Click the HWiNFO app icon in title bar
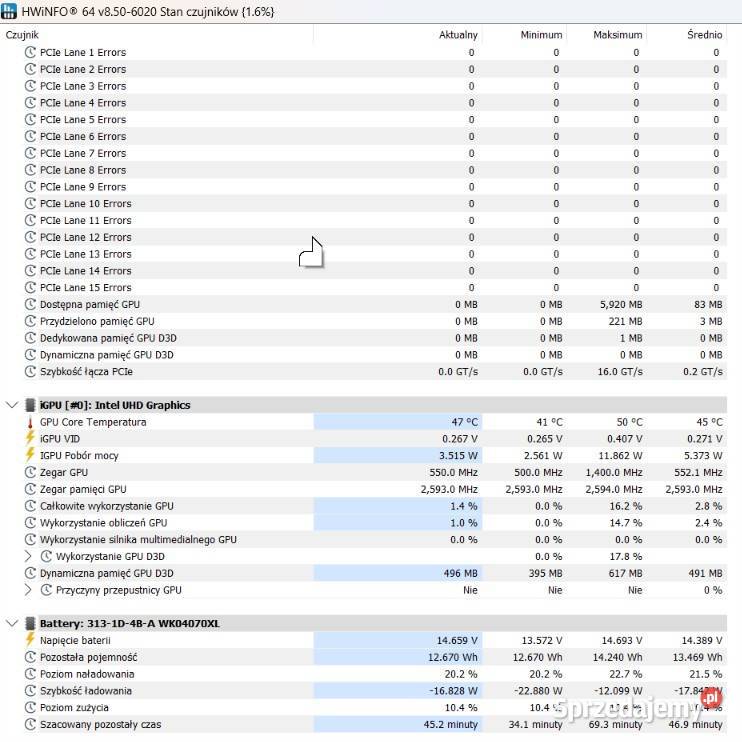 [9, 11]
